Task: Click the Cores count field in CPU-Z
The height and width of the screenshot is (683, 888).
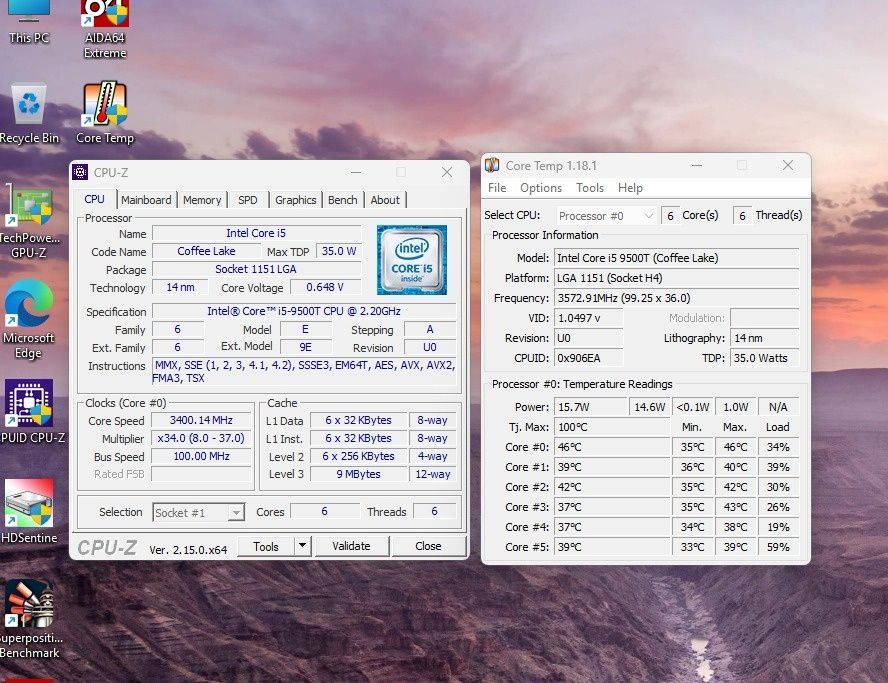Action: coord(325,511)
